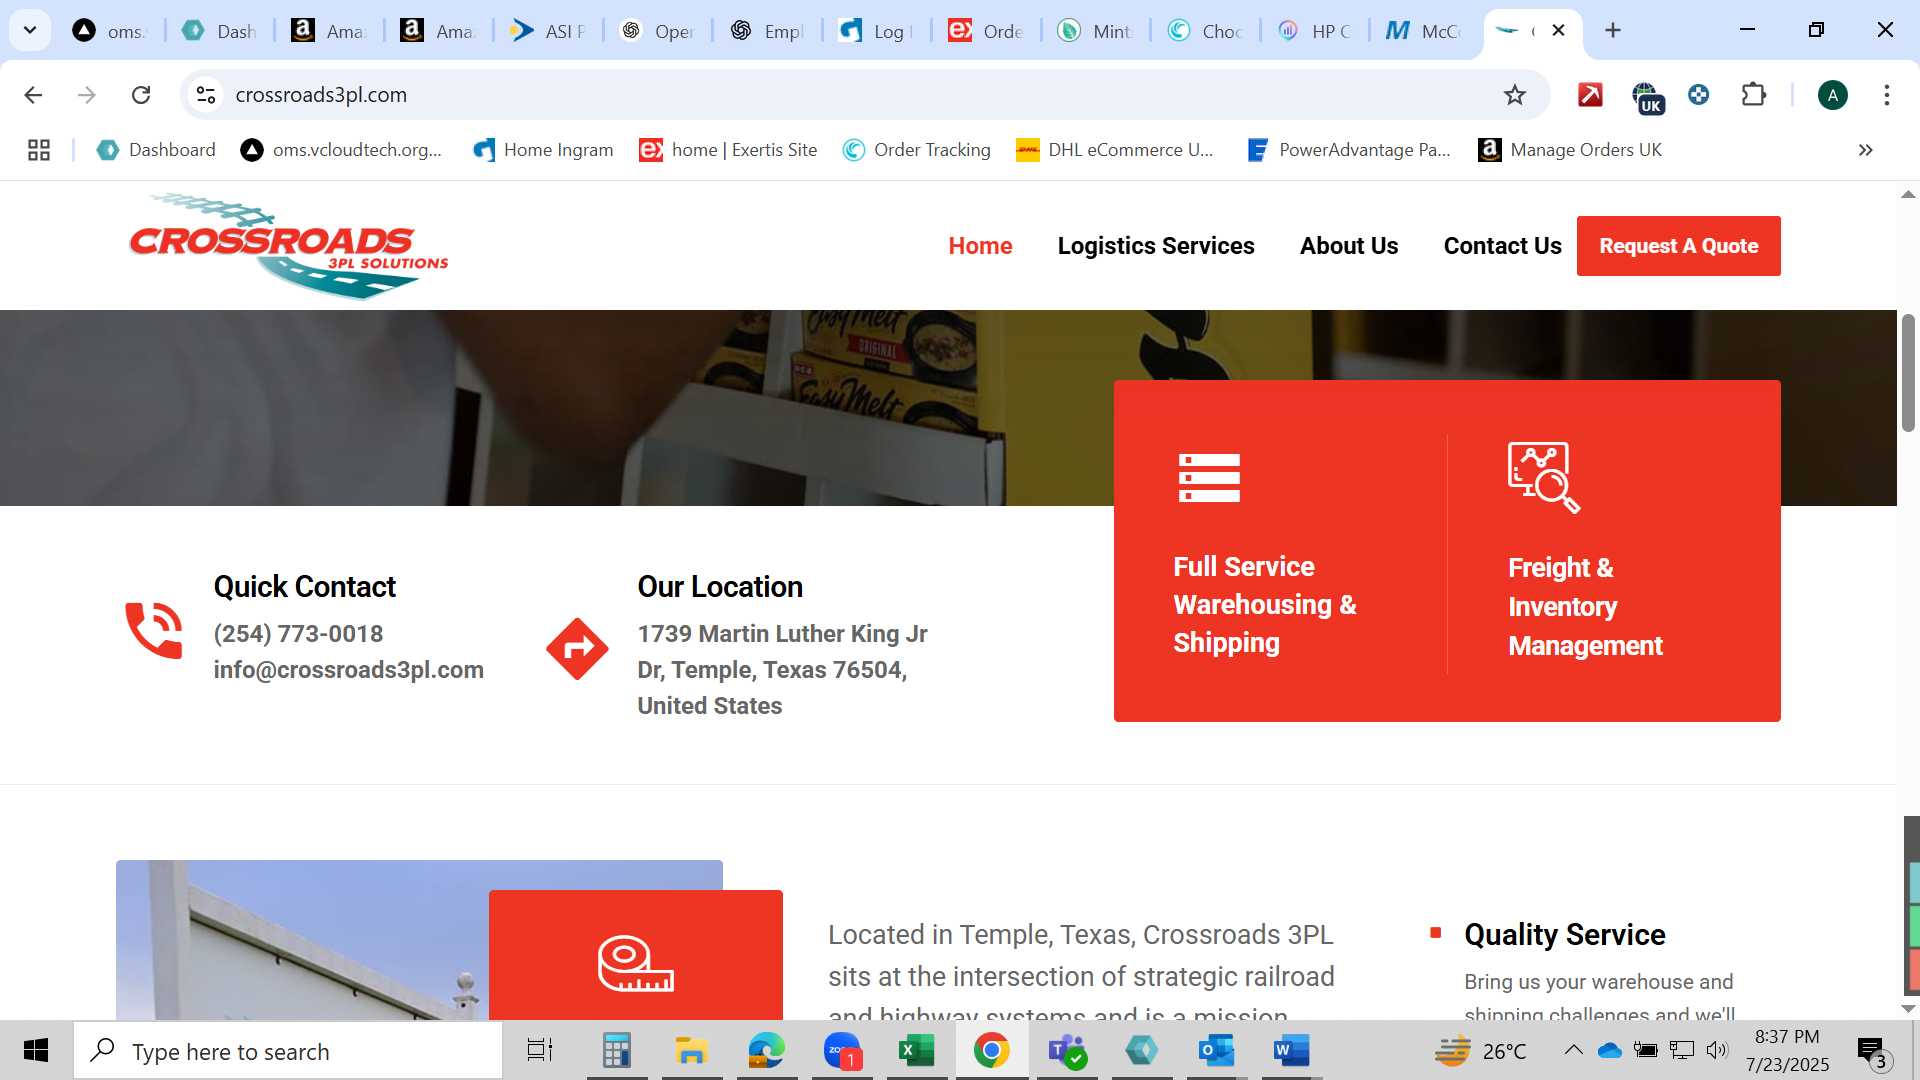1920x1080 pixels.
Task: View site information icon in address bar
Action: click(206, 95)
